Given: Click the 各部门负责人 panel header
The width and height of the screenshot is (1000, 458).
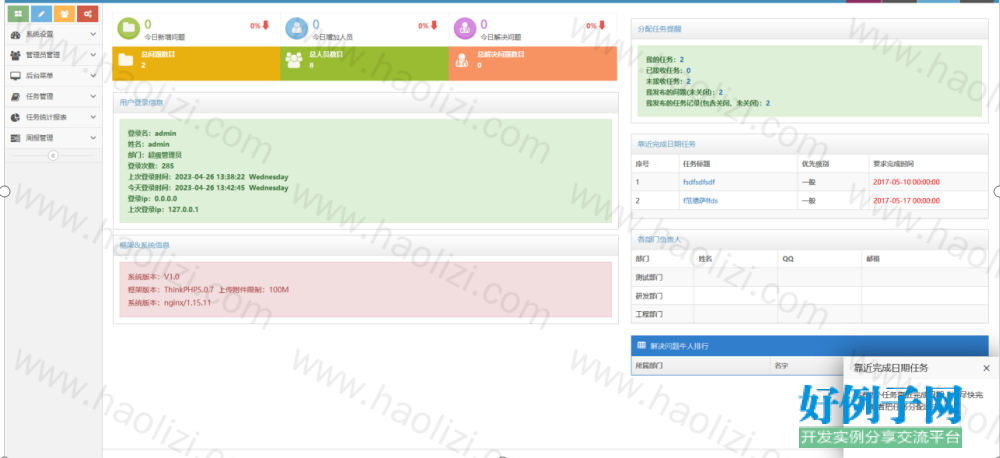Looking at the screenshot, I should [x=810, y=240].
